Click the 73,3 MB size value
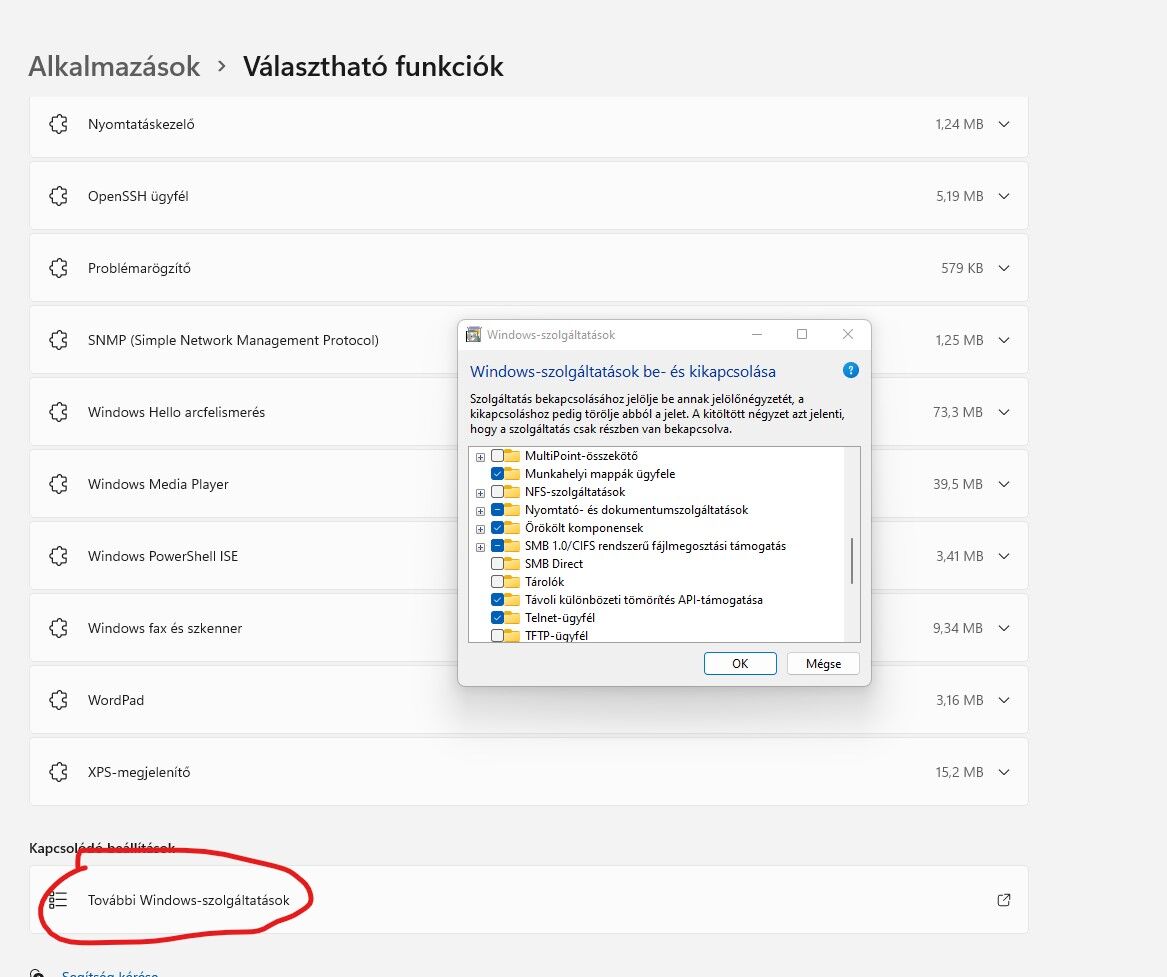Screen dimensions: 1167x977 pos(958,412)
